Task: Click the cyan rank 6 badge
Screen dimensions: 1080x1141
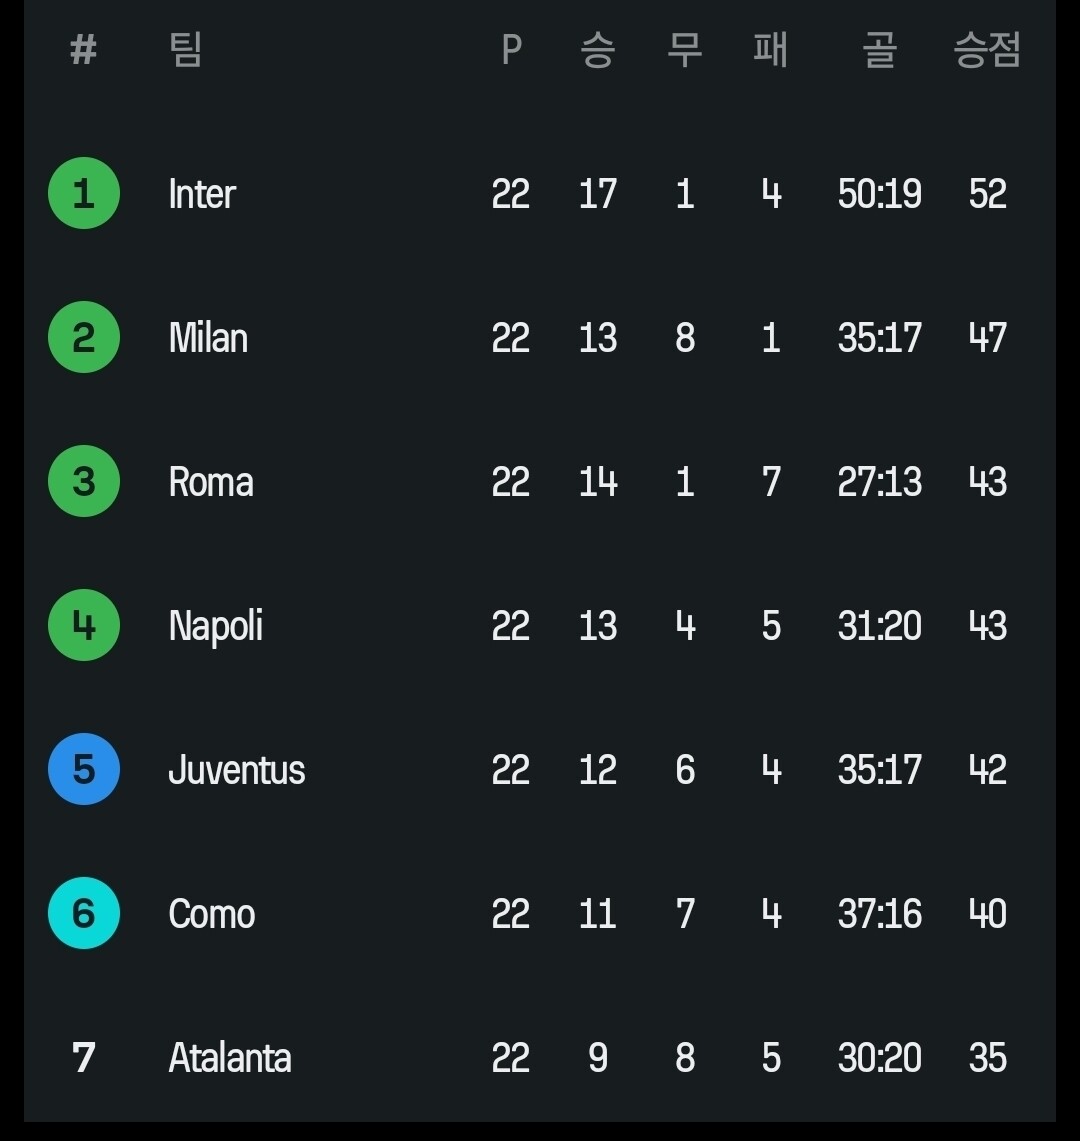Action: coord(84,913)
